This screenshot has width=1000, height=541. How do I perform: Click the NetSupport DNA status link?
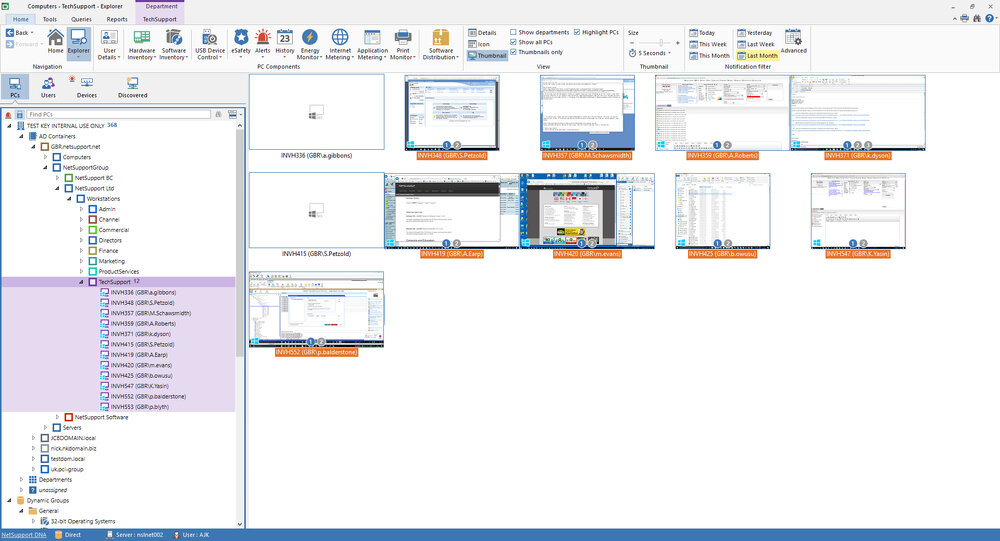(x=24, y=535)
